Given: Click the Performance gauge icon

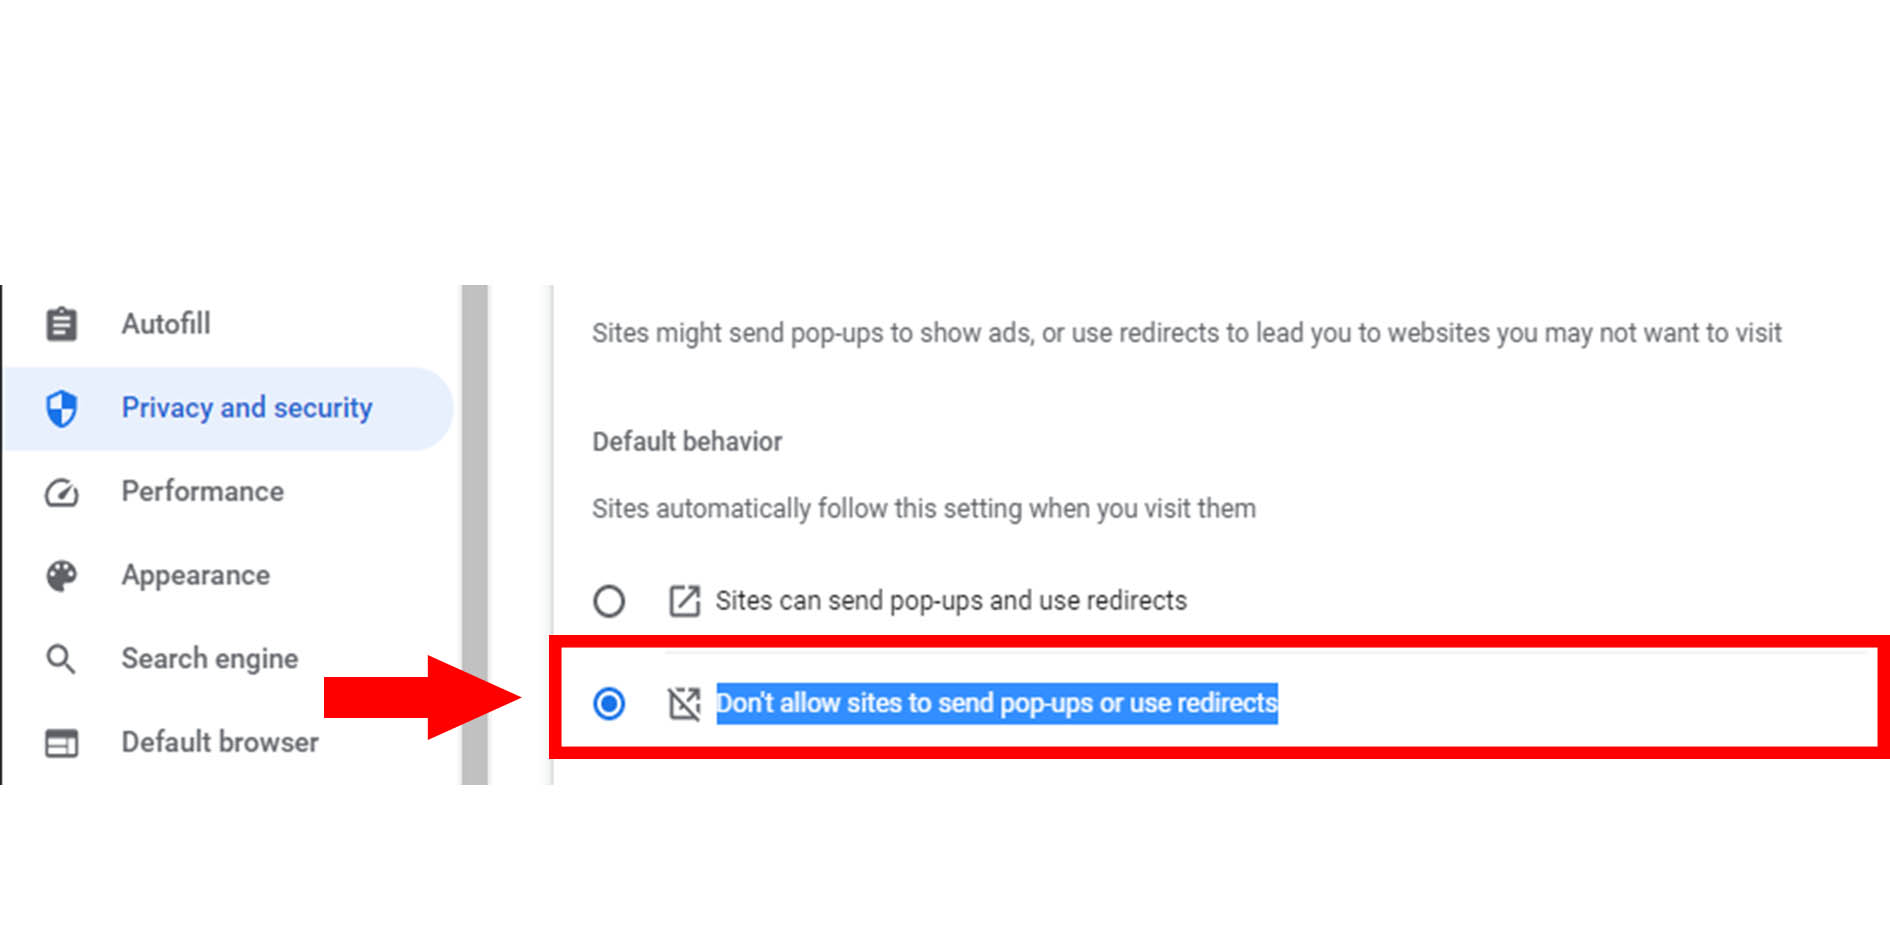Looking at the screenshot, I should (61, 492).
